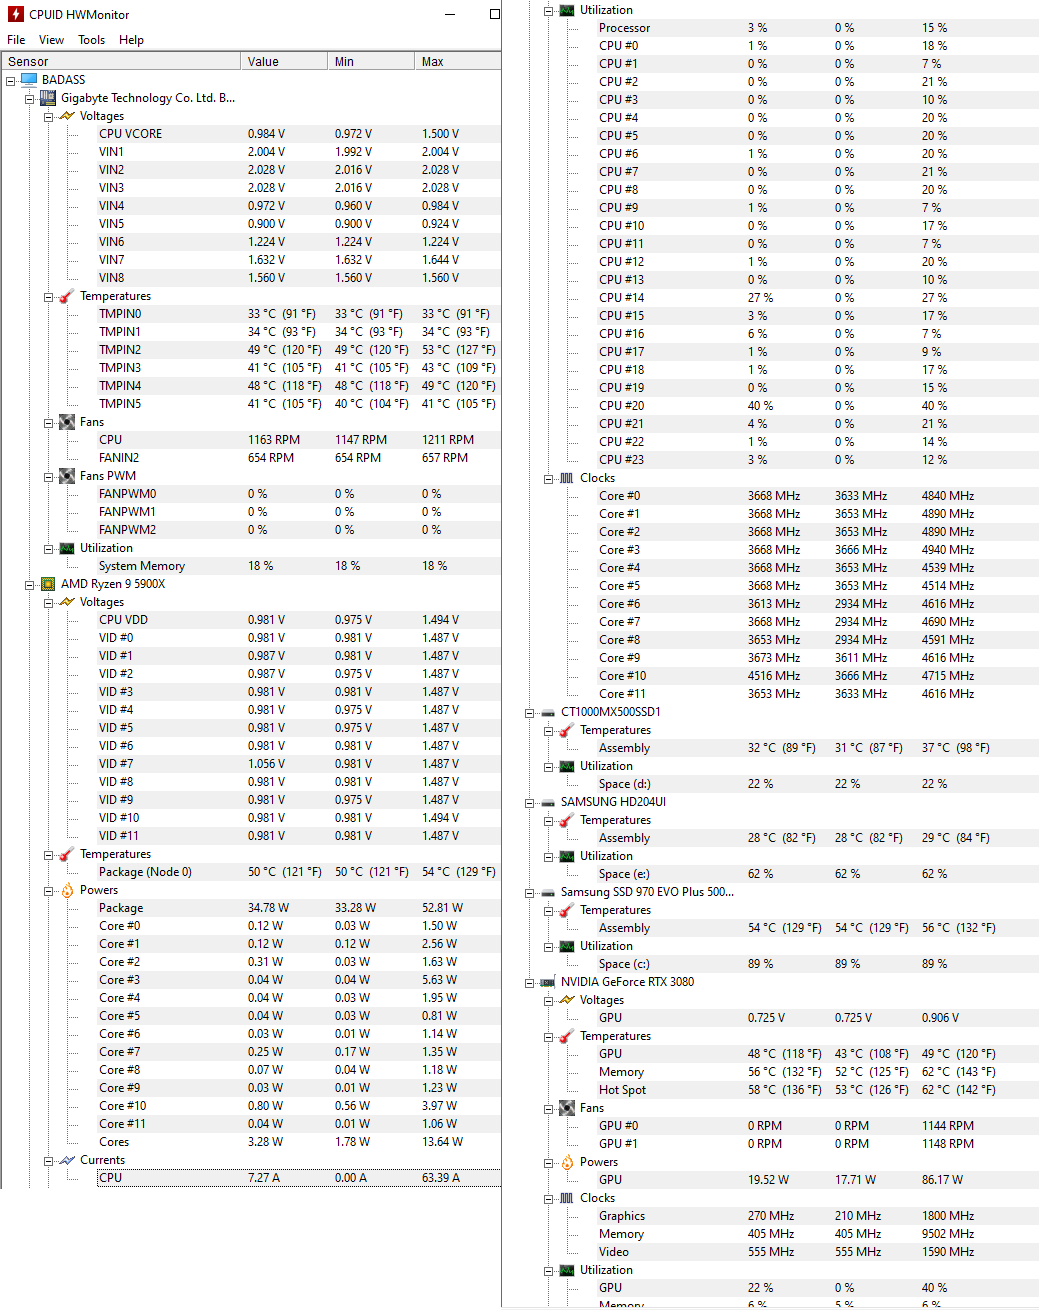Click the Currents icon under AMD Ryzen
1039x1311 pixels.
coord(67,1160)
